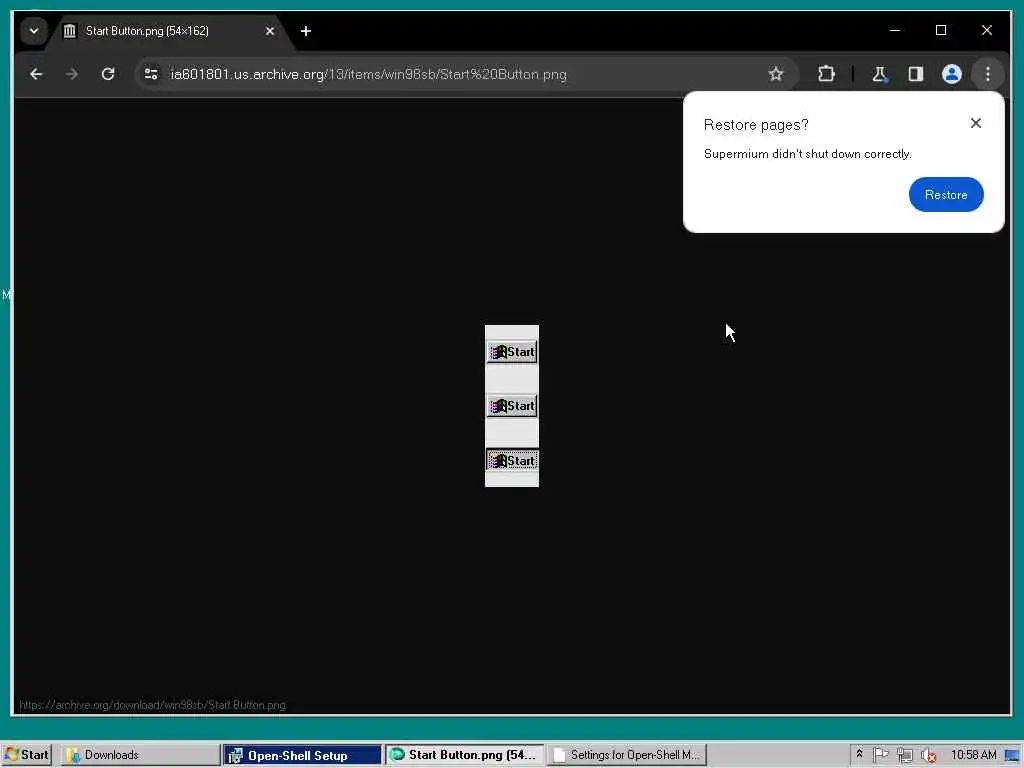
Task: Minimize the browser window
Action: tap(895, 30)
